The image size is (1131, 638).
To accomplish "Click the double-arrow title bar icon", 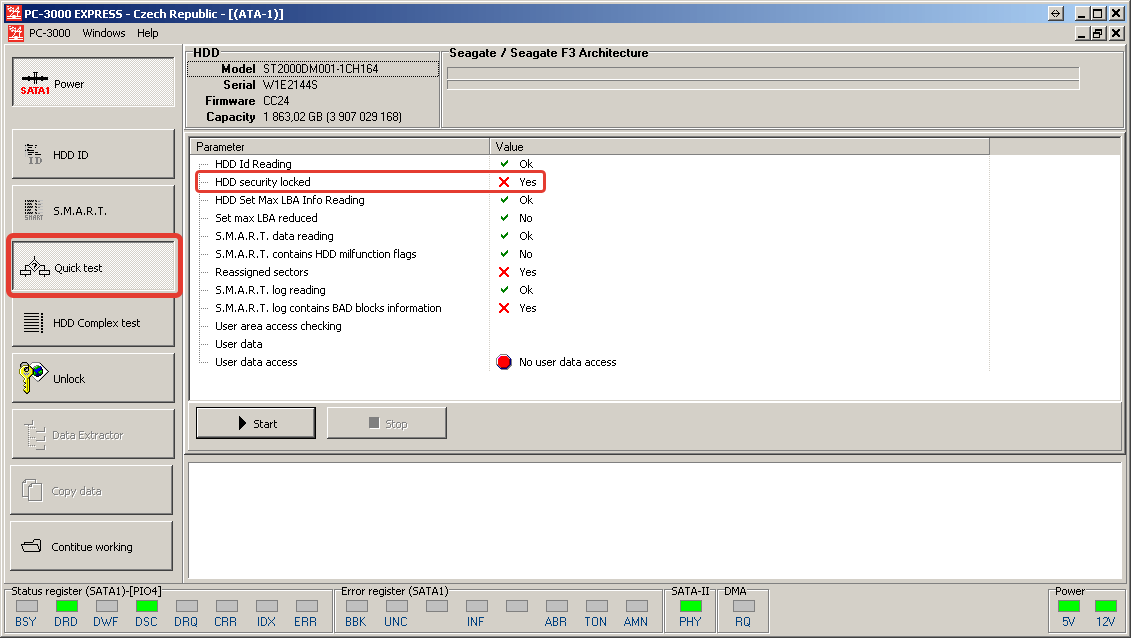I will pyautogui.click(x=1055, y=13).
